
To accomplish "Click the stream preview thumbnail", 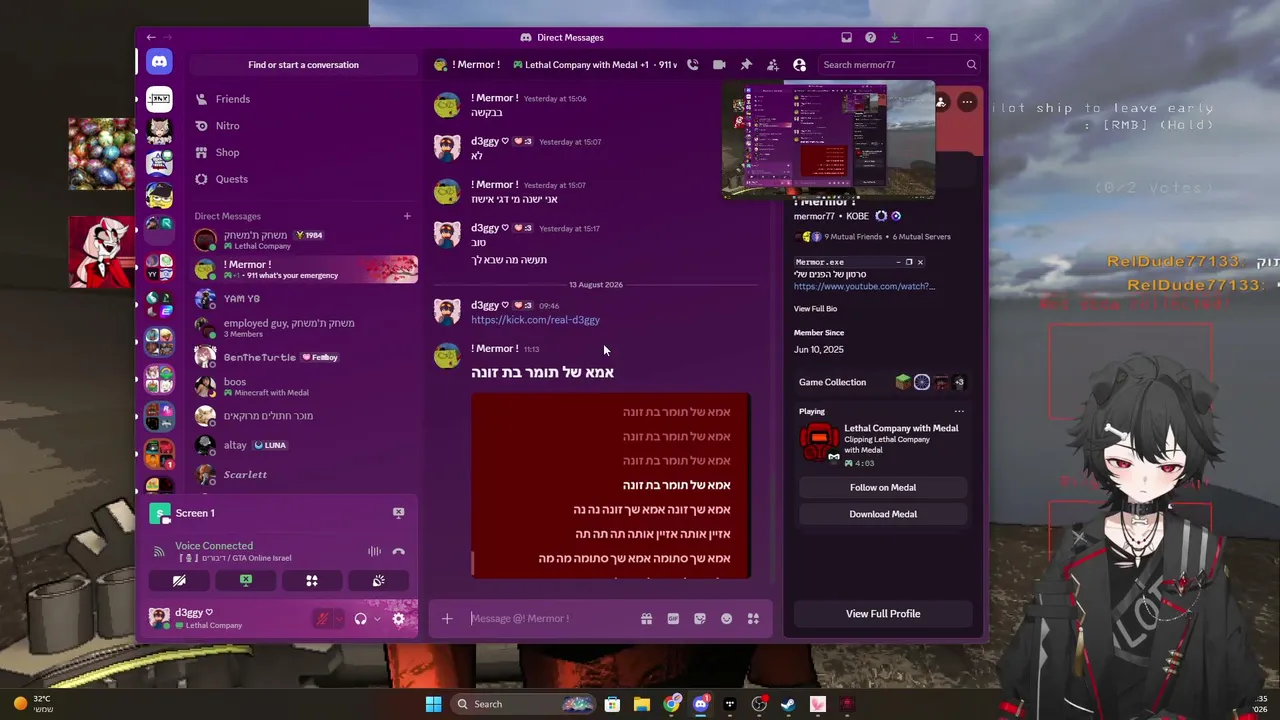I will pos(828,139).
